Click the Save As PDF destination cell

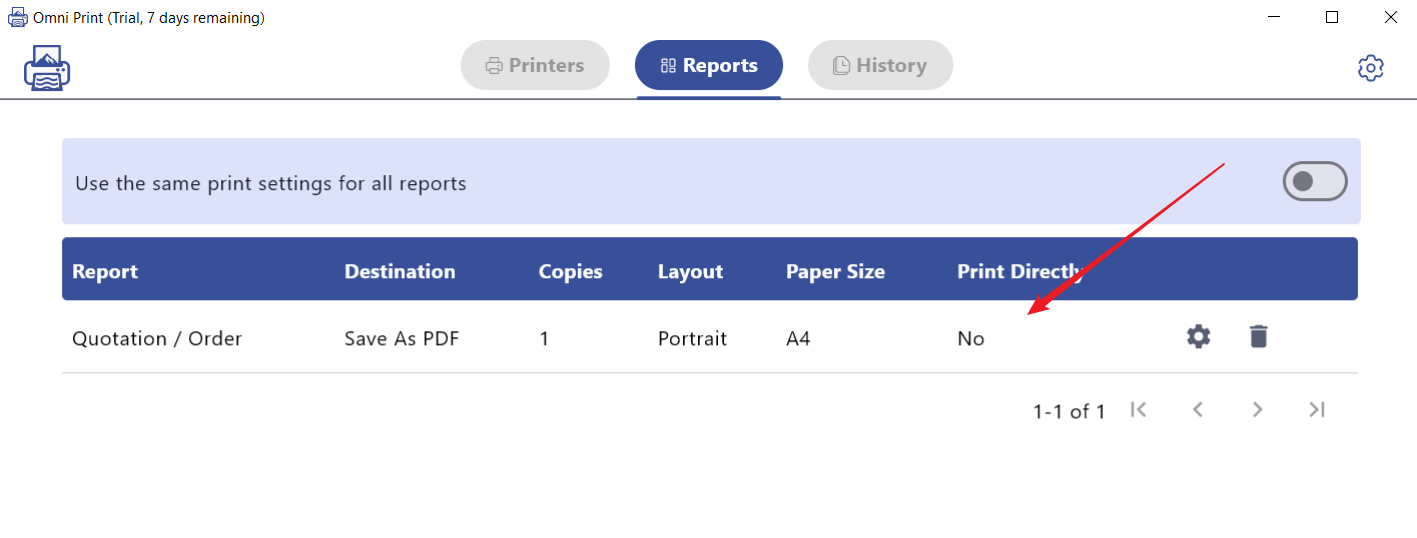pos(402,339)
